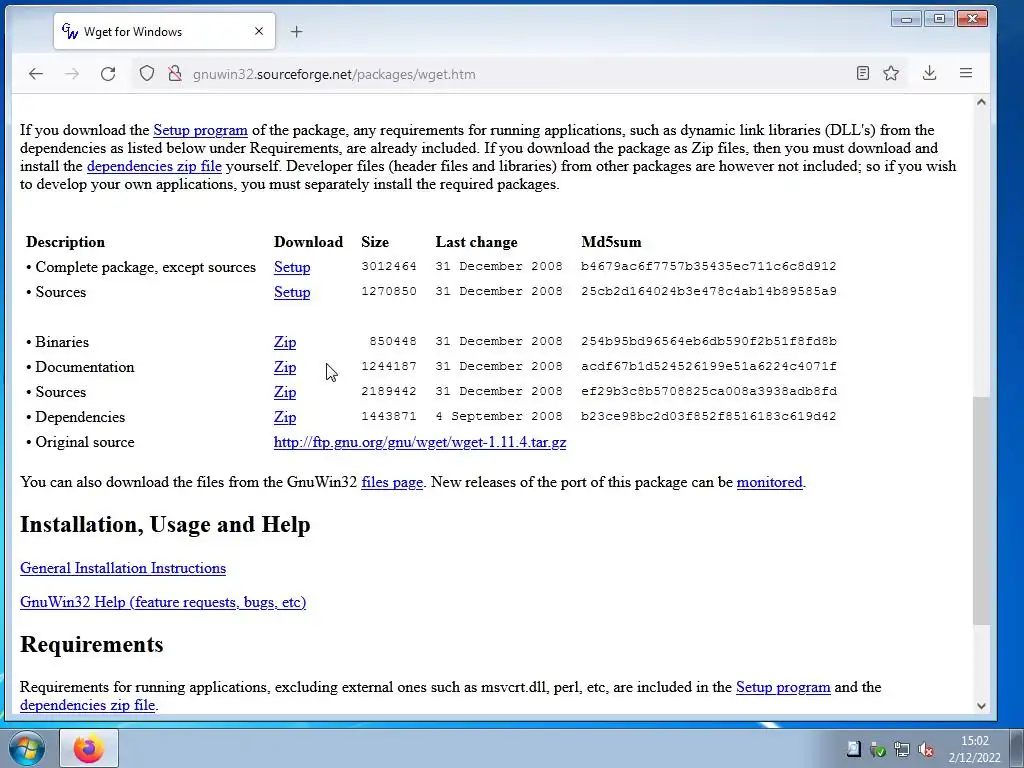Image resolution: width=1024 pixels, height=768 pixels.
Task: Click the Md5sum column header
Action: click(x=611, y=242)
